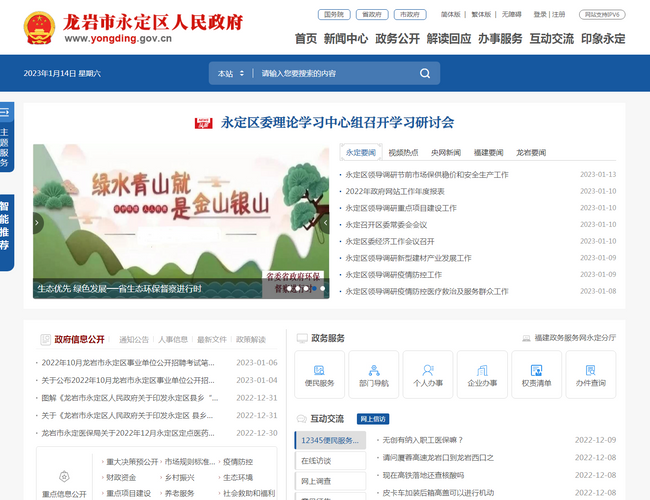This screenshot has width=650, height=500.
Task: Open the 企业办事 service icon
Action: tap(482, 374)
